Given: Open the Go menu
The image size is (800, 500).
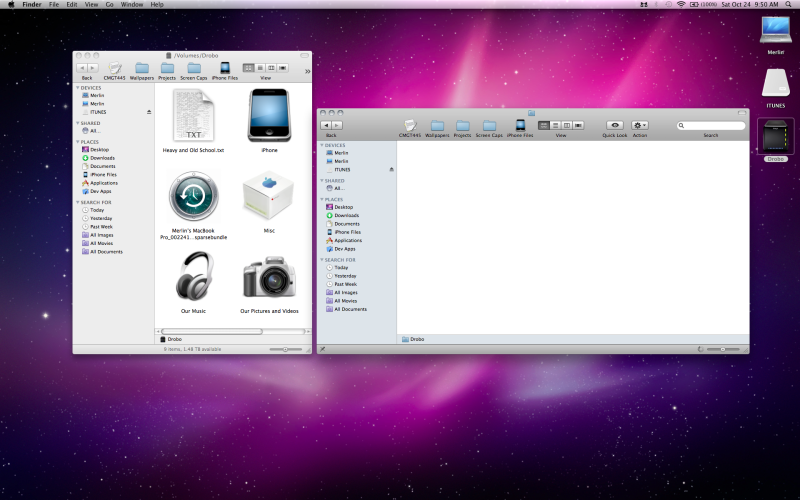Looking at the screenshot, I should coord(110,5).
